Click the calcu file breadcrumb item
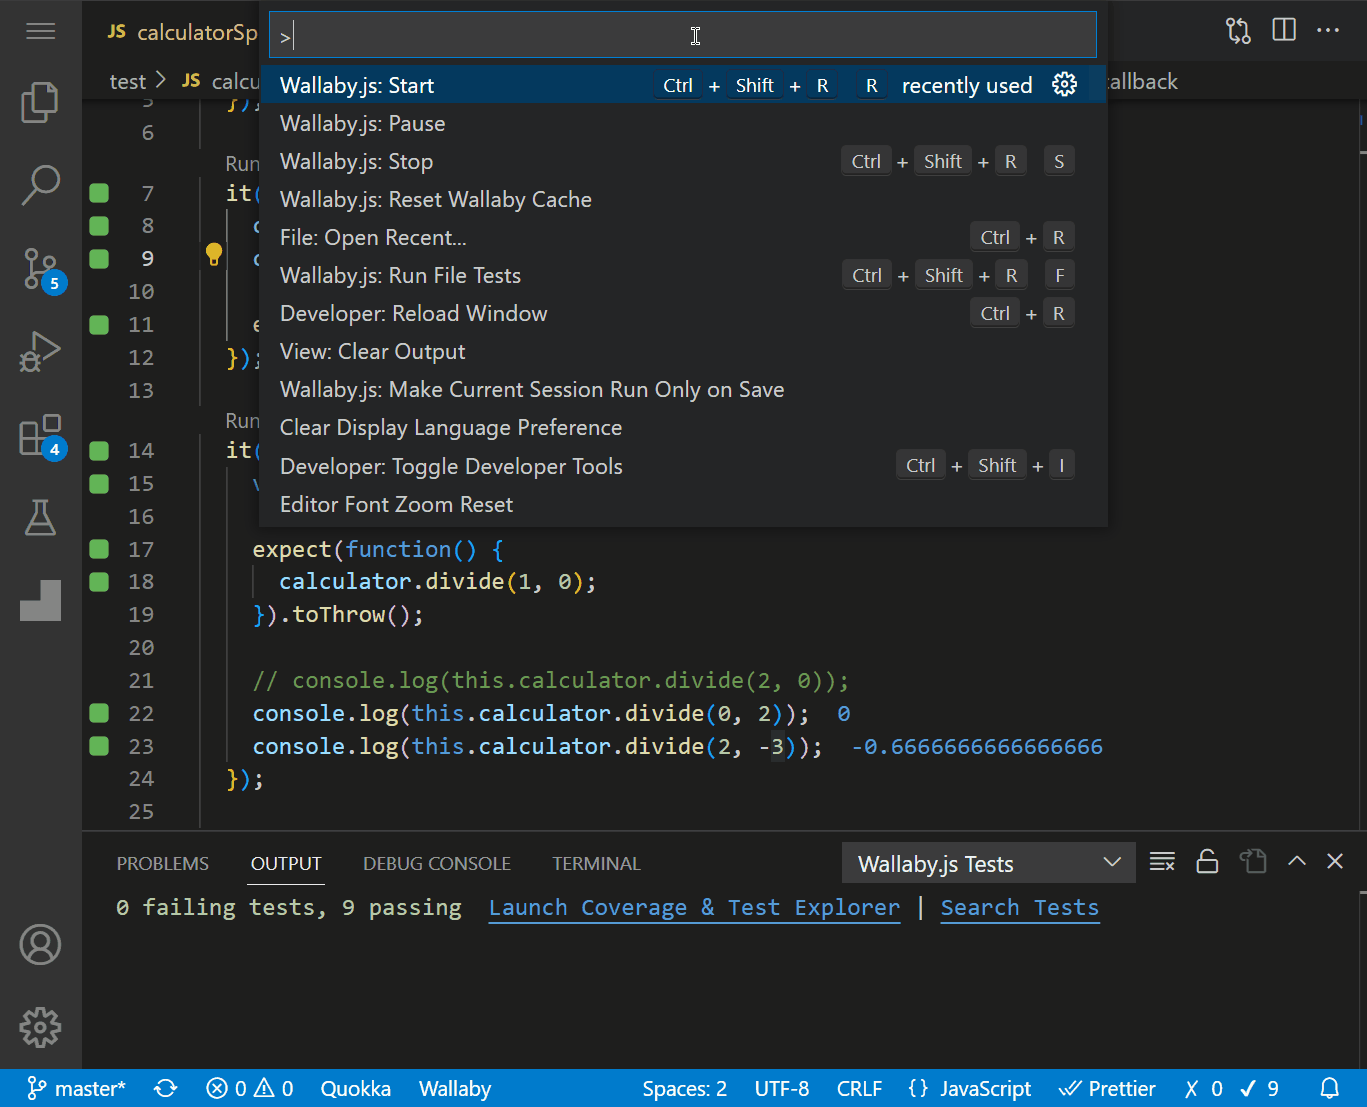 [222, 81]
